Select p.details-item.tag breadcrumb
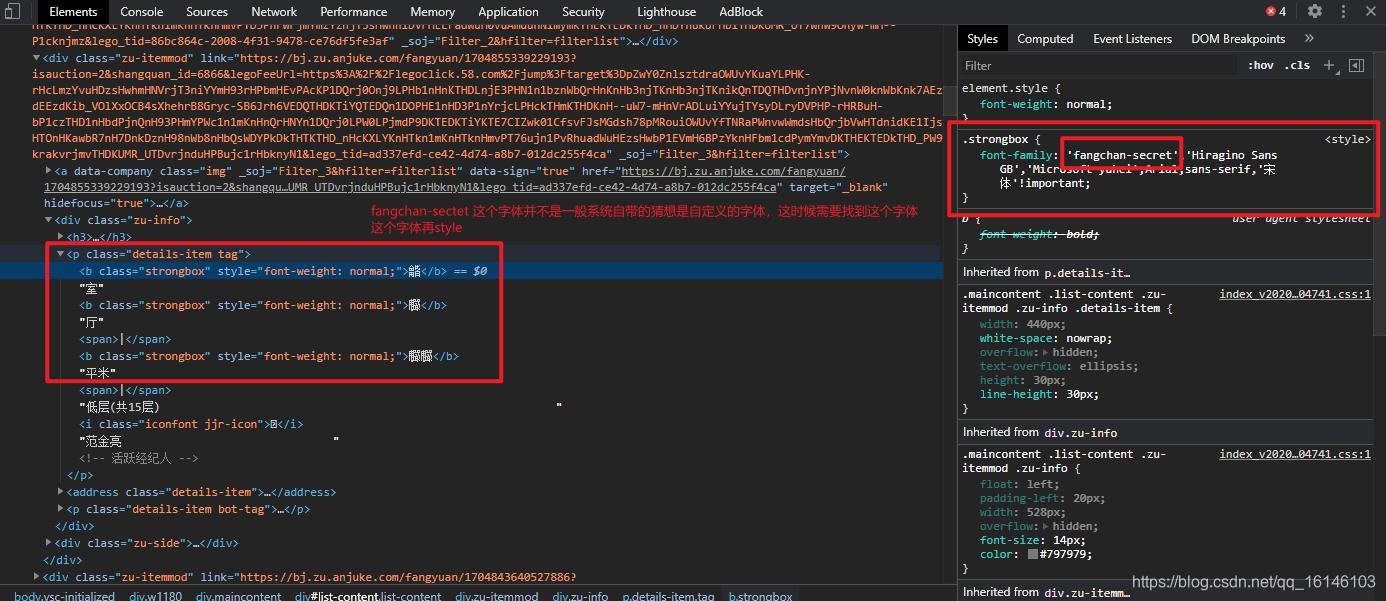The height and width of the screenshot is (601, 1386). click(668, 596)
